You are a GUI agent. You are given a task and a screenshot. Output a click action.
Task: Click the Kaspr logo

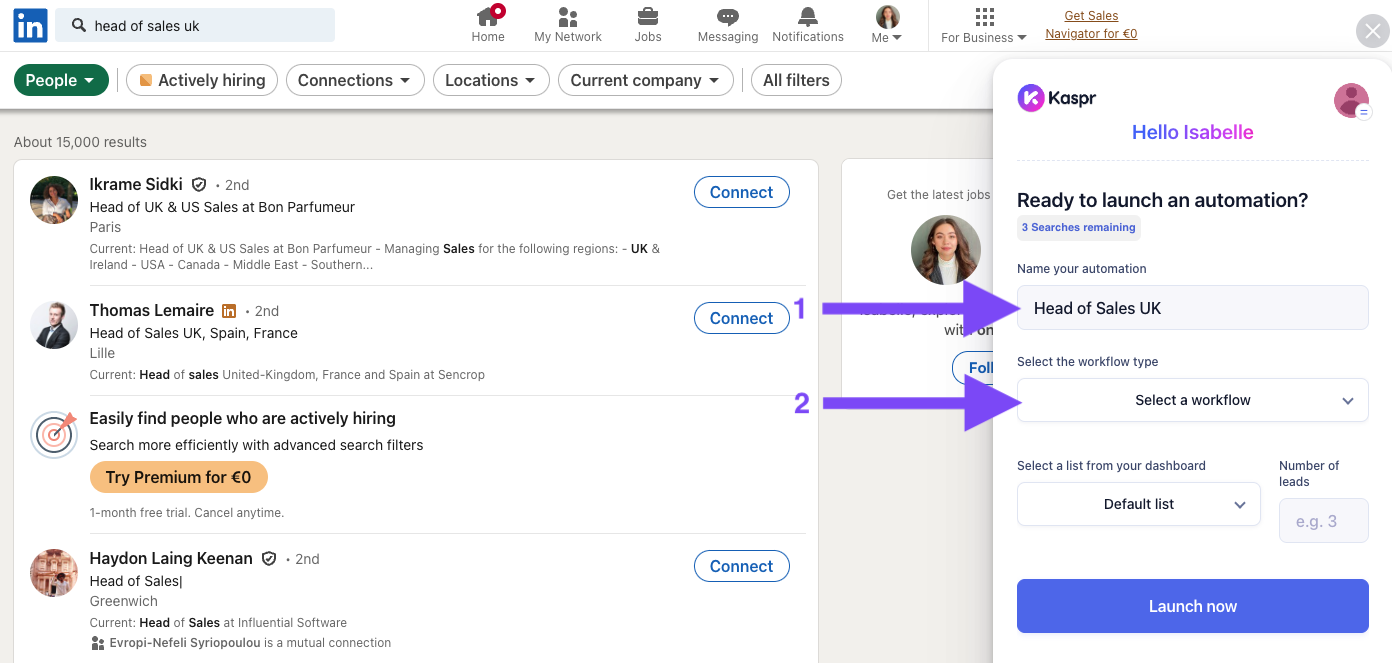tap(1057, 98)
